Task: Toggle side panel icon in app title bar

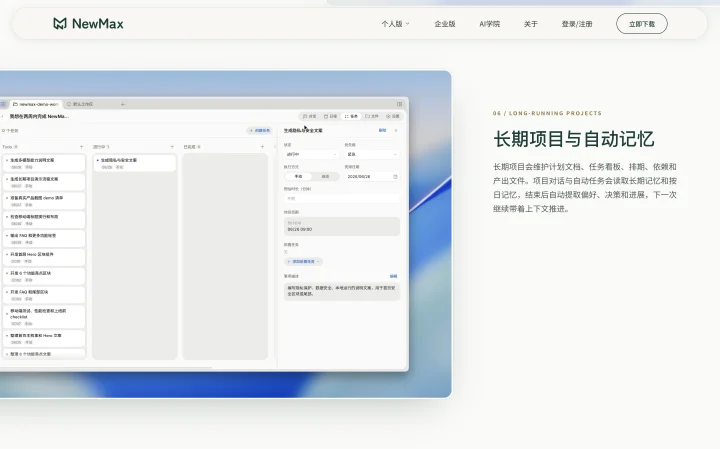Action: coord(399,104)
